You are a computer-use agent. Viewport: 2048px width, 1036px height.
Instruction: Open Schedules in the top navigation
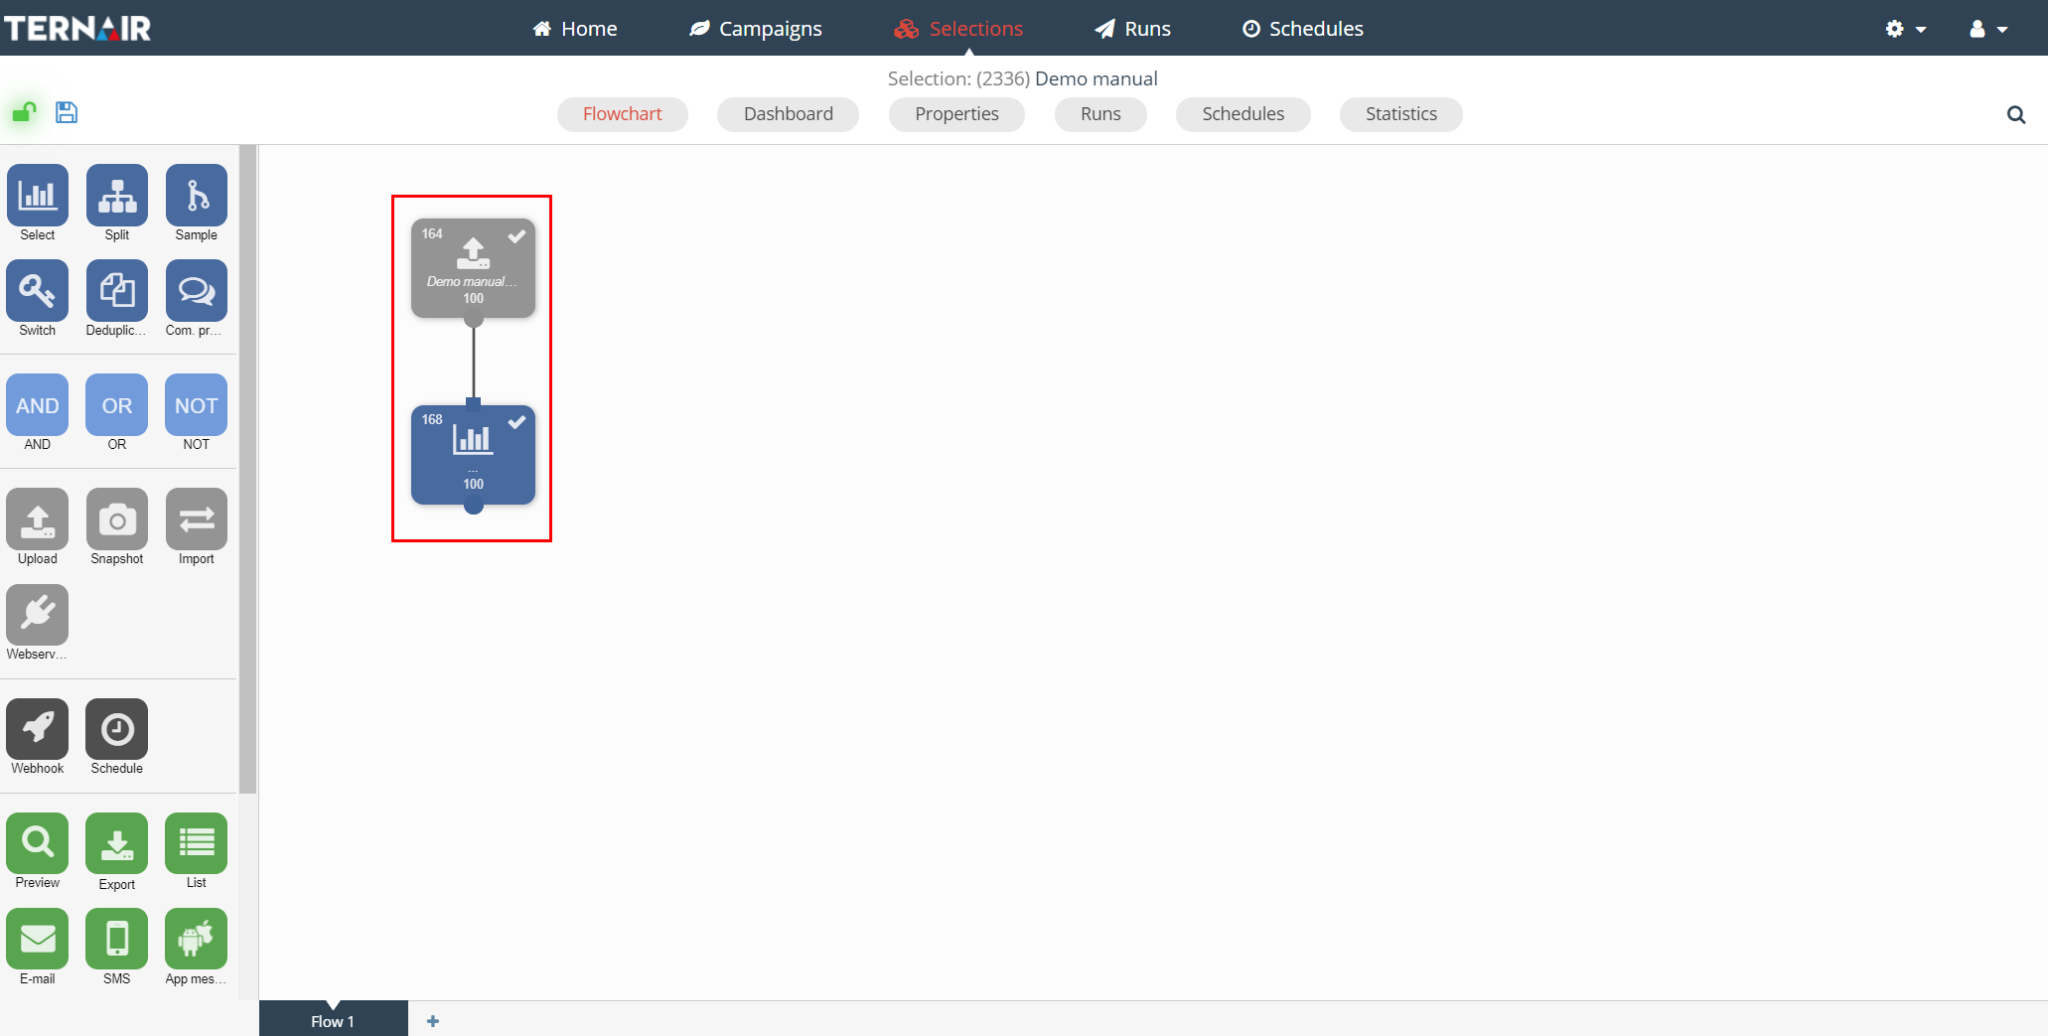coord(1303,29)
